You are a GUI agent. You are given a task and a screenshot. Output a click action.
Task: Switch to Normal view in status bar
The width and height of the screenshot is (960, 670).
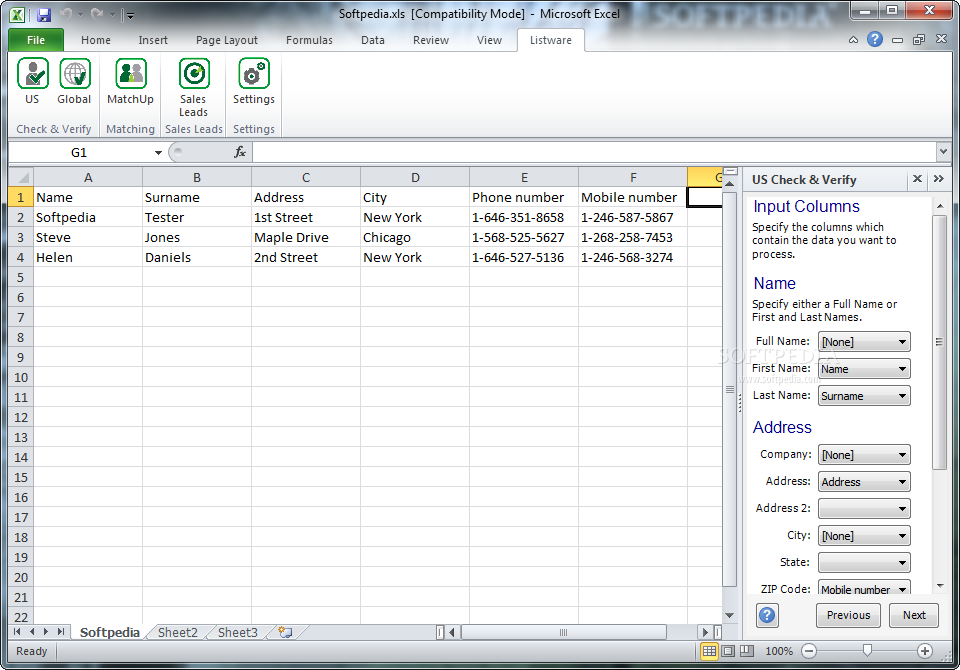point(709,651)
